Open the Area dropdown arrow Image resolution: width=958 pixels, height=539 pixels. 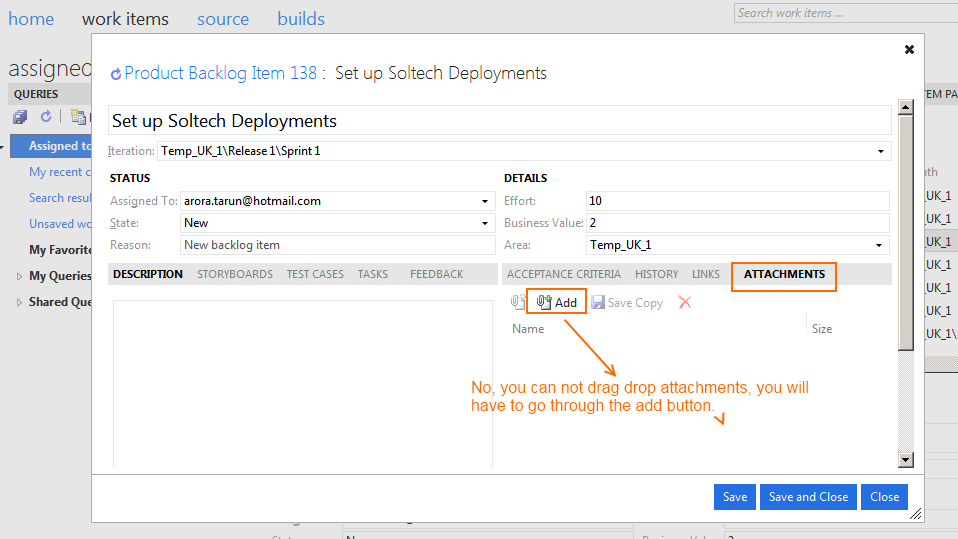(879, 245)
